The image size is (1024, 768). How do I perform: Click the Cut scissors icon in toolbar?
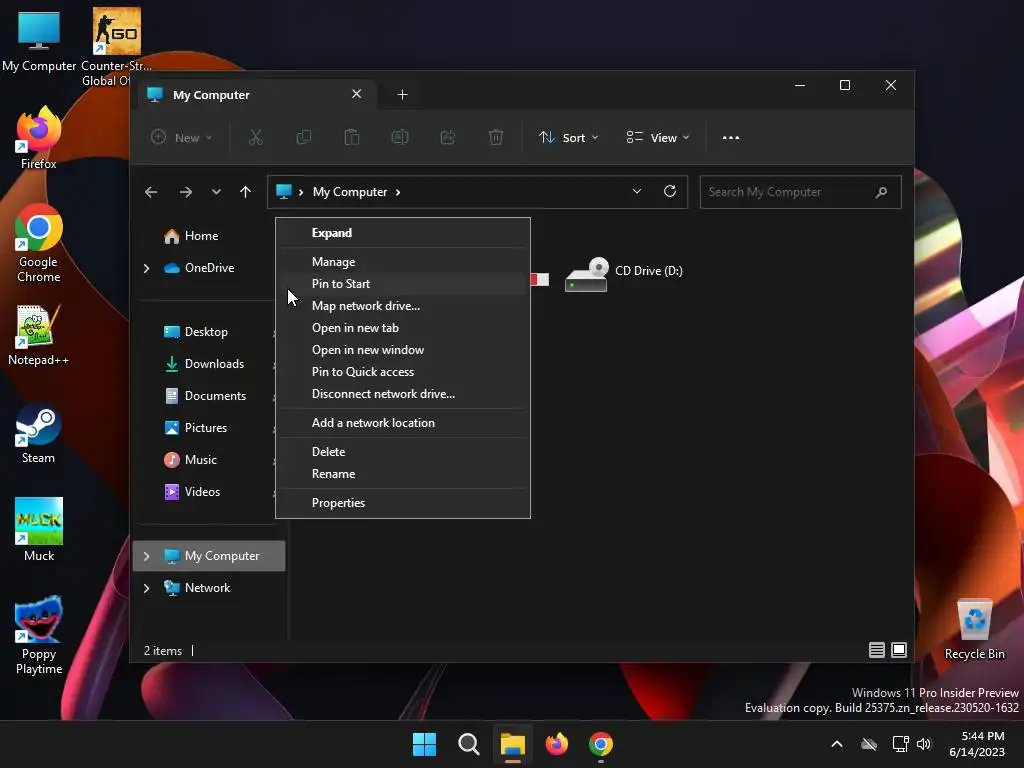click(x=255, y=137)
